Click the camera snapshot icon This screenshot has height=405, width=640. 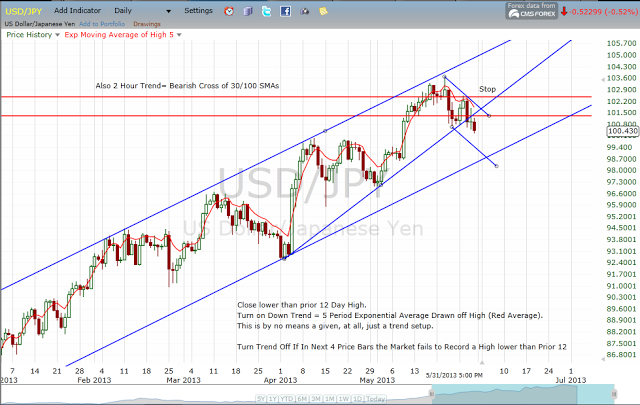point(304,11)
